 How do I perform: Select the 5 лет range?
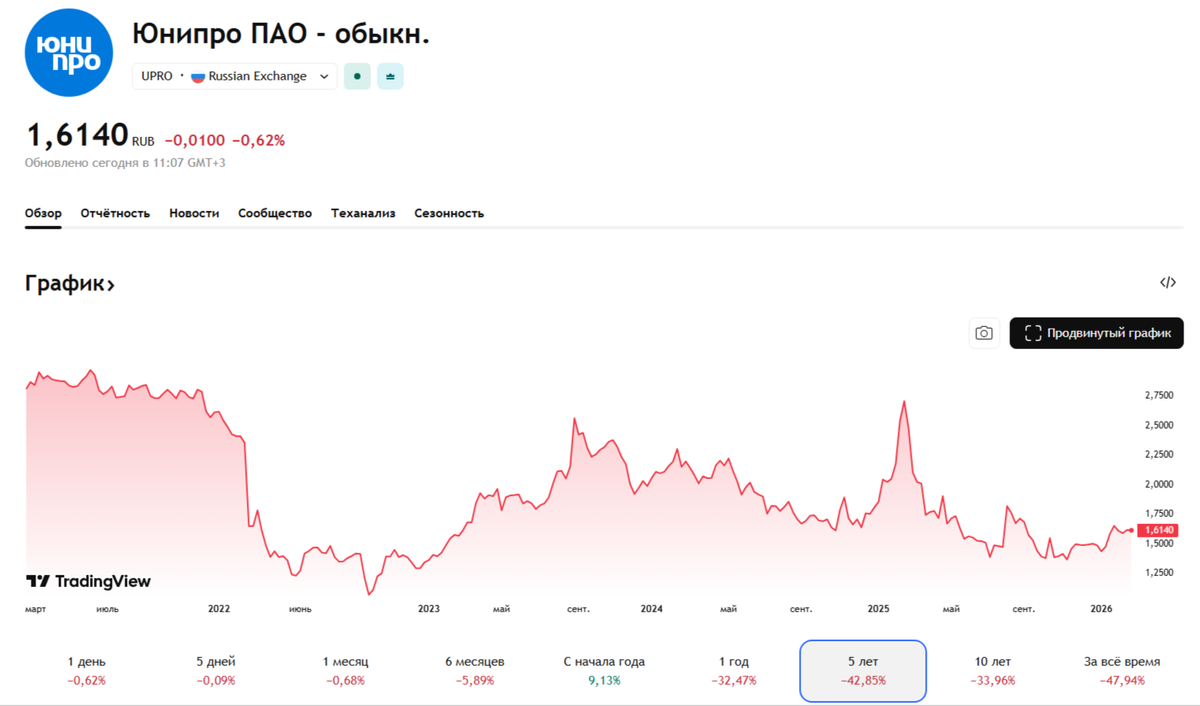point(863,670)
